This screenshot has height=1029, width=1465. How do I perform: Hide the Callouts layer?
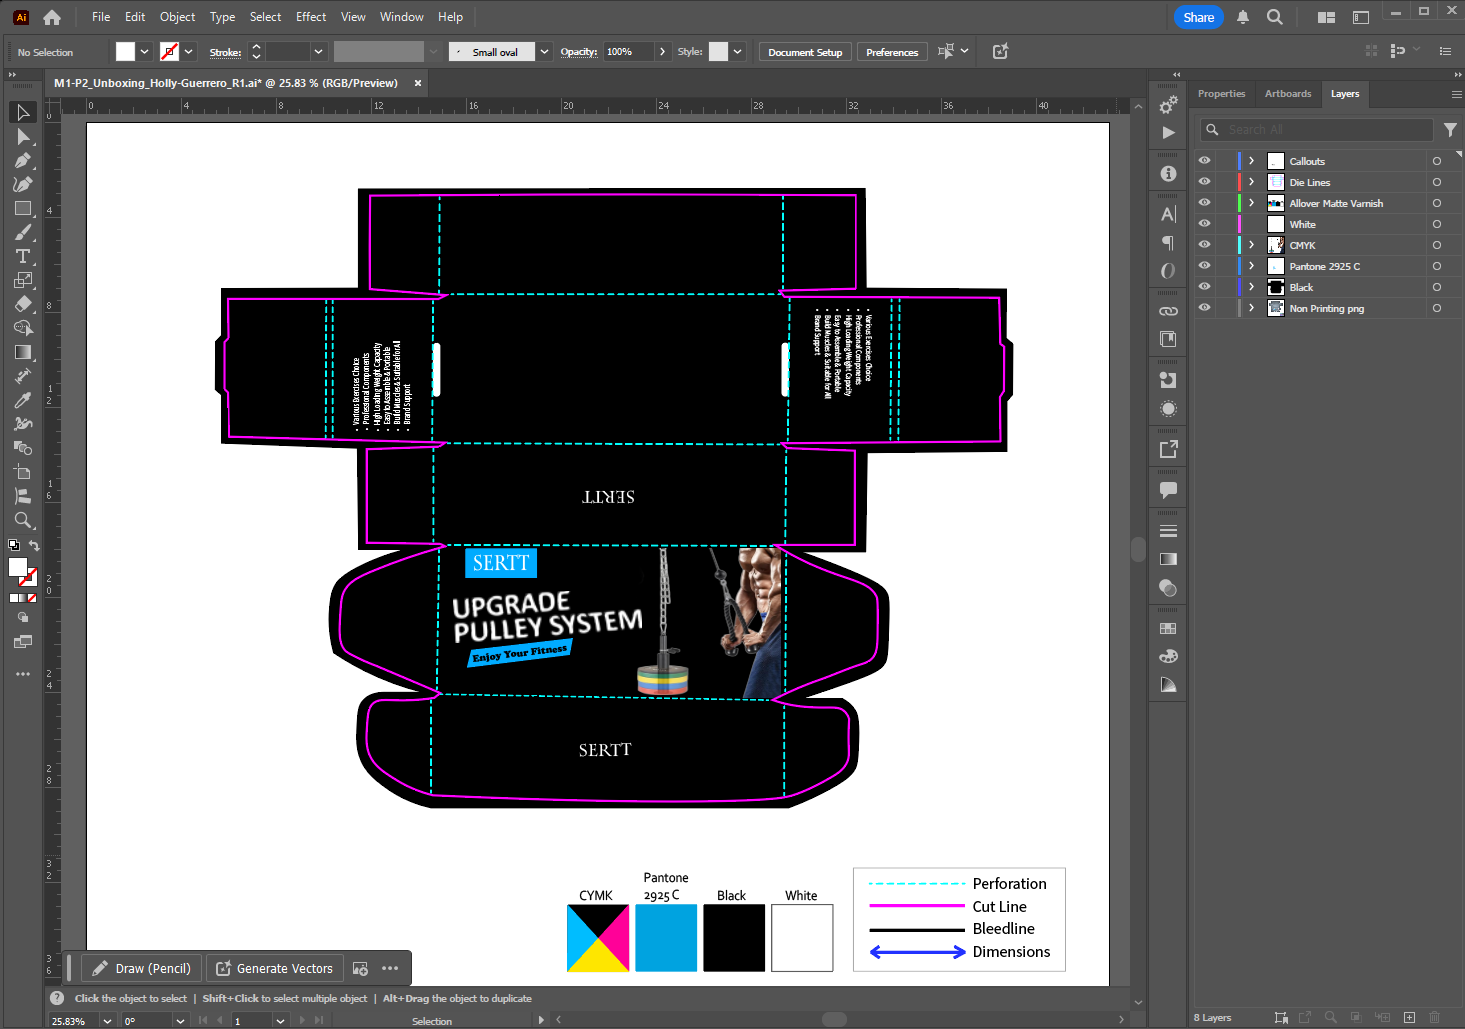1204,161
